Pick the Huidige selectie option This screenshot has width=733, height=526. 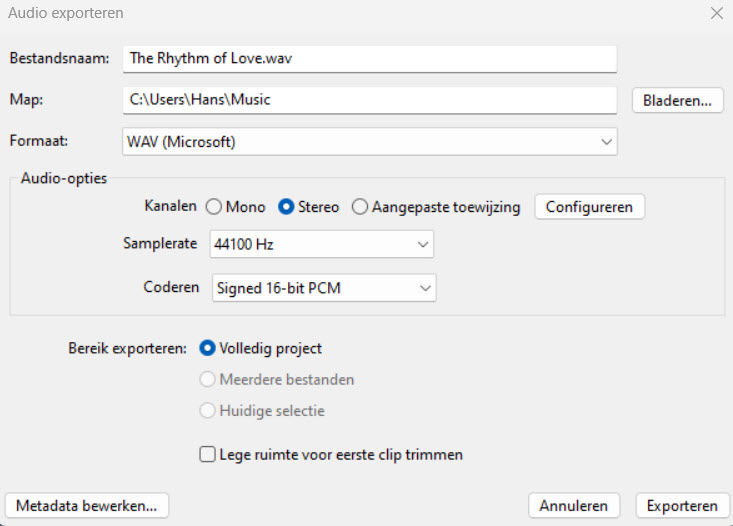(208, 410)
